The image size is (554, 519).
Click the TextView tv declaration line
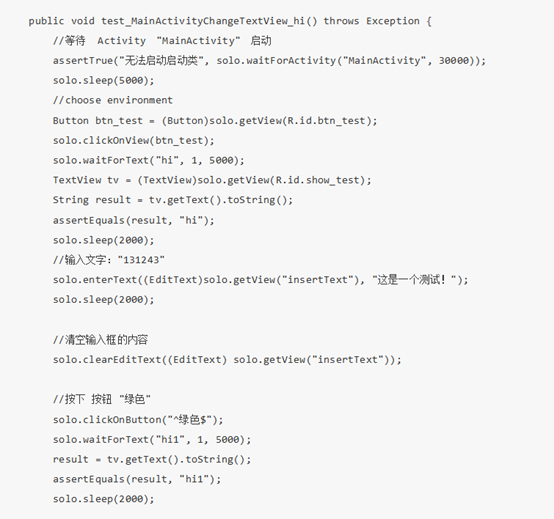(212, 180)
